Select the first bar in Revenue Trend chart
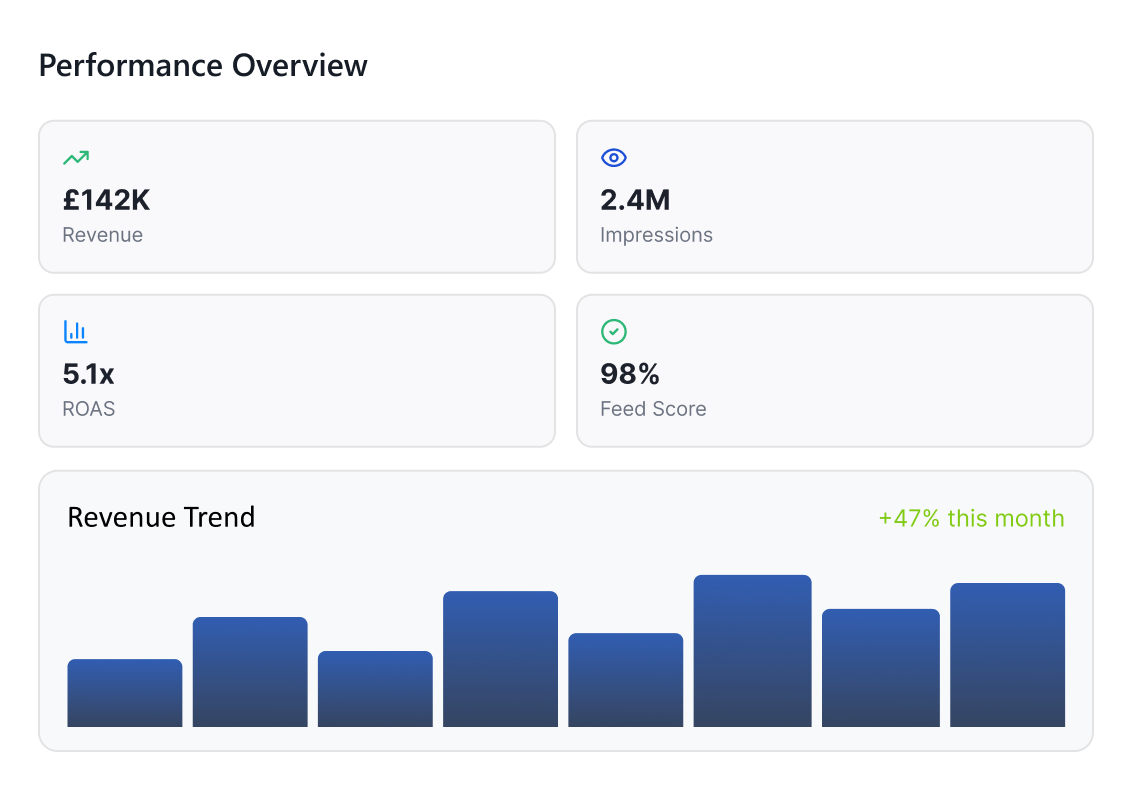 [125, 693]
